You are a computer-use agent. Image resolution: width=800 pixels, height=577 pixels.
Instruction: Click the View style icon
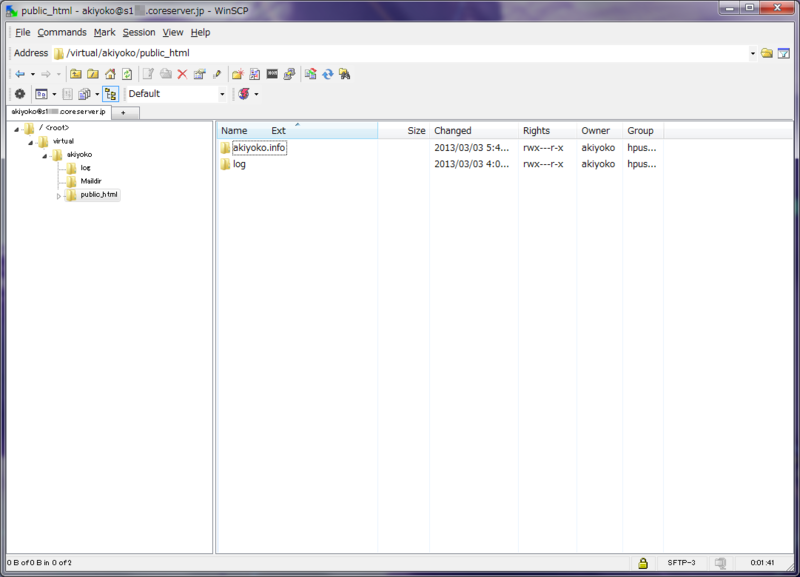point(41,94)
